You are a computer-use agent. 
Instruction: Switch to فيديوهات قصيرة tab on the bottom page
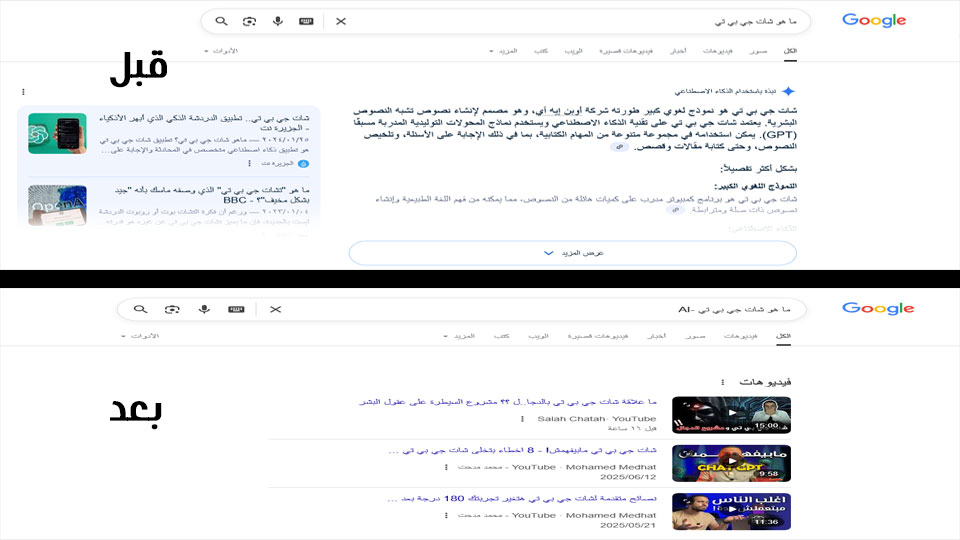pos(598,336)
